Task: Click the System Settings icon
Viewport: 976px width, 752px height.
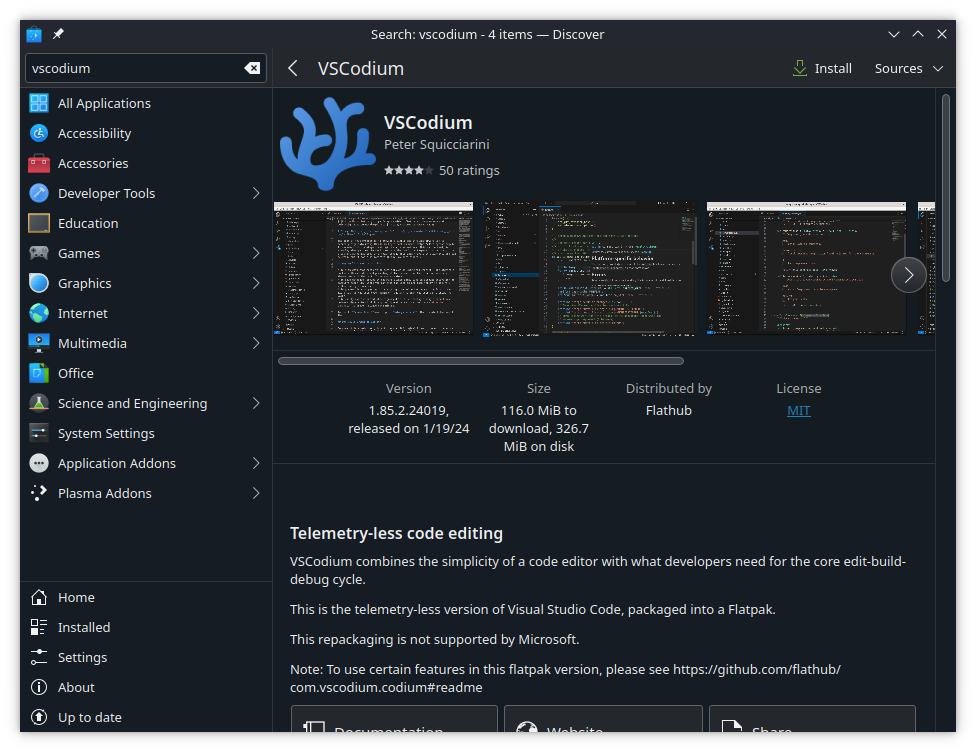Action: (39, 433)
